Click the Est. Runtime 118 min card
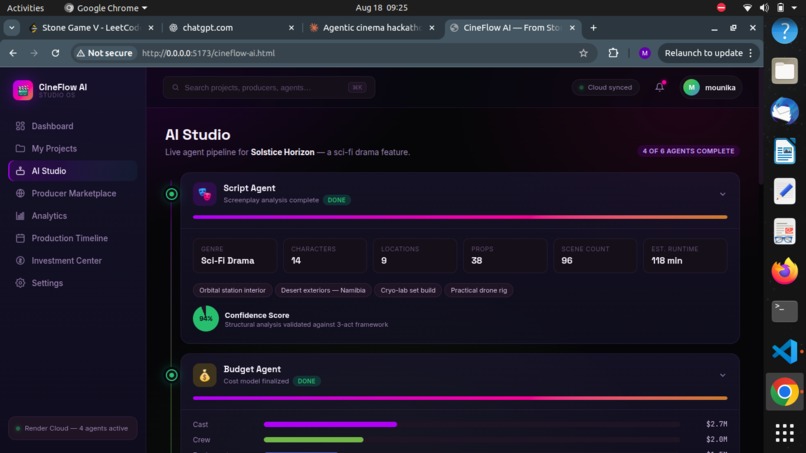This screenshot has height=453, width=806. pos(685,256)
